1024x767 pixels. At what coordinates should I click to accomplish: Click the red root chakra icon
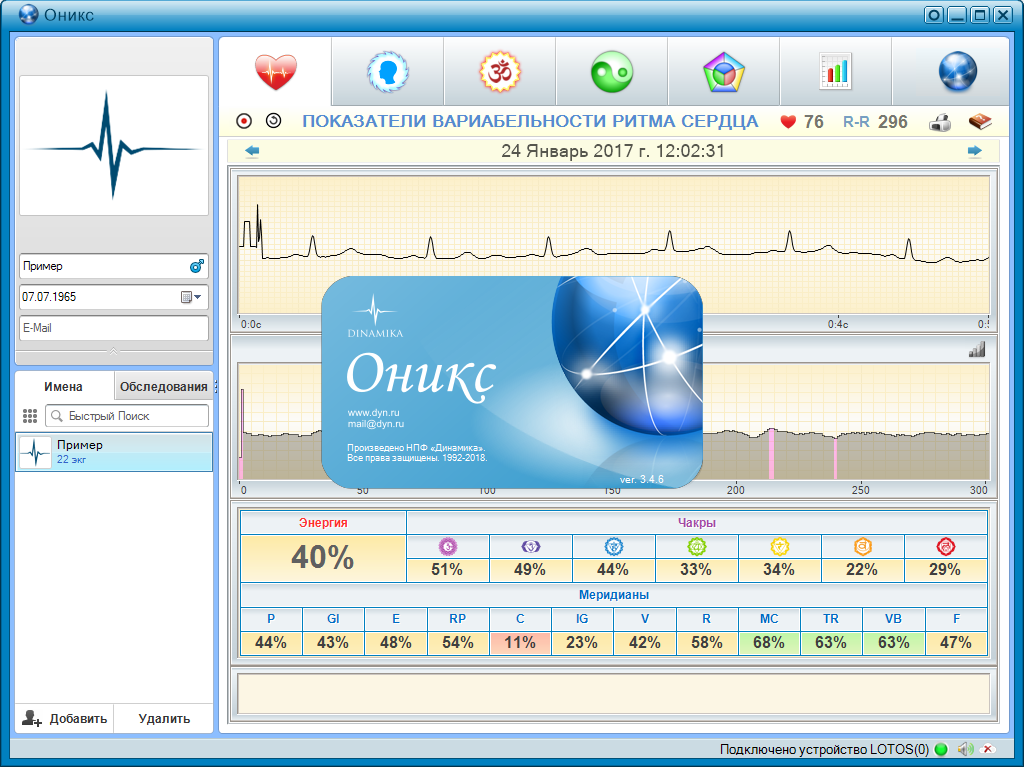945,546
